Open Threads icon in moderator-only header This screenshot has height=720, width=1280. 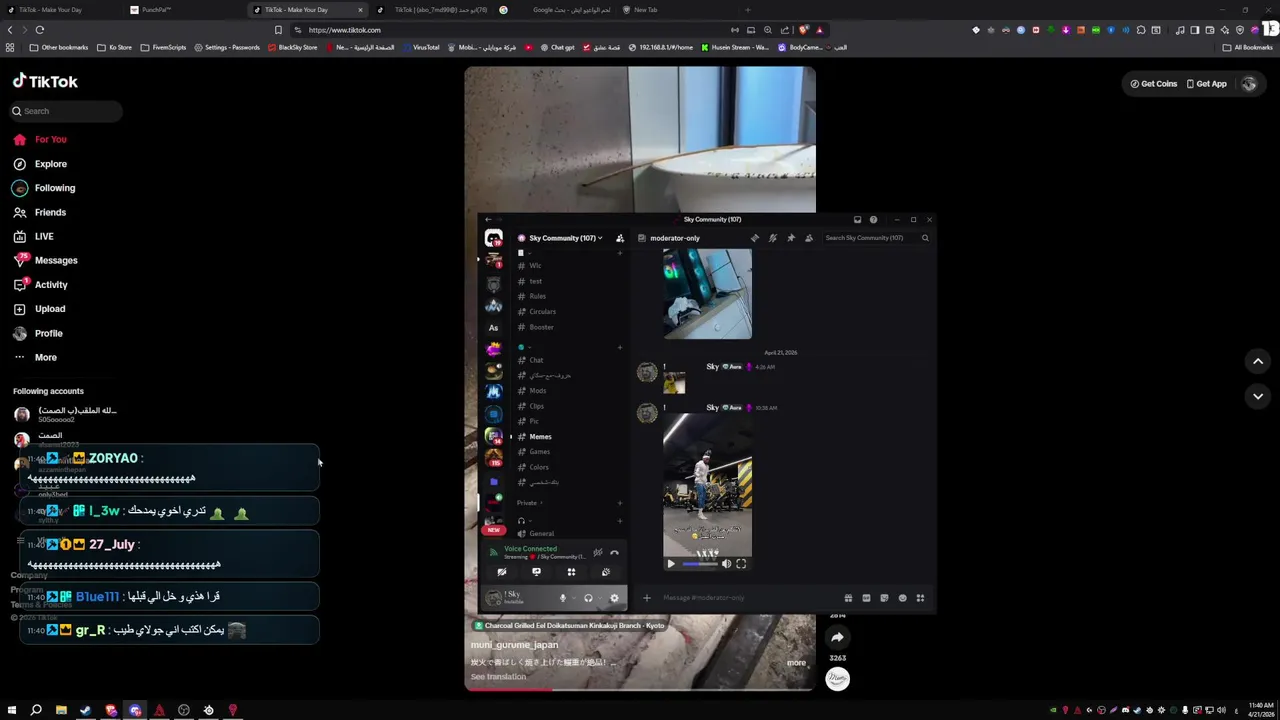(755, 238)
